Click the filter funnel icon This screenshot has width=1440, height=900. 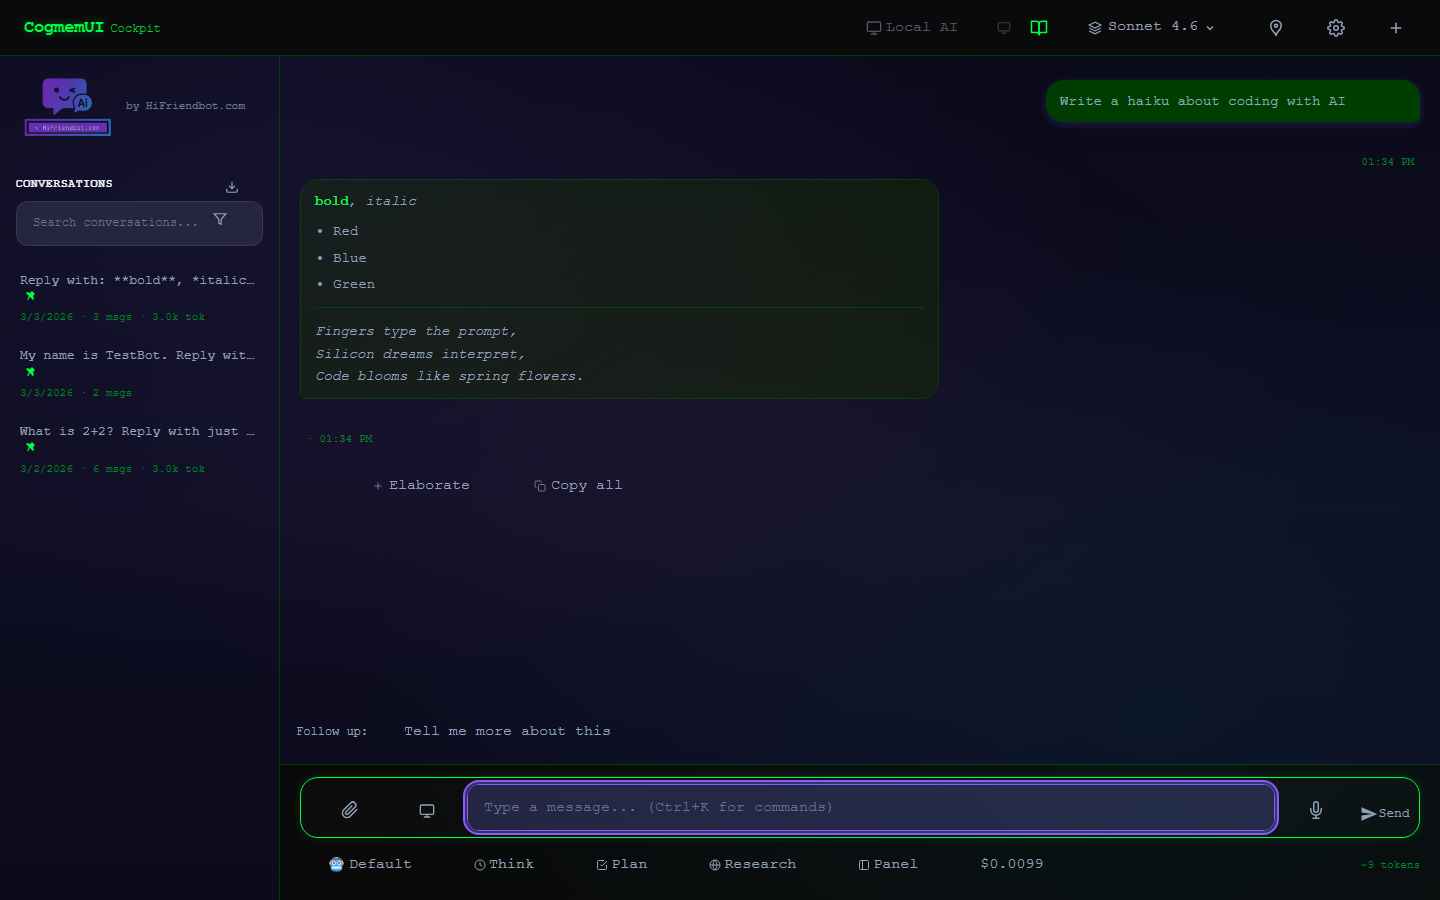(x=220, y=219)
